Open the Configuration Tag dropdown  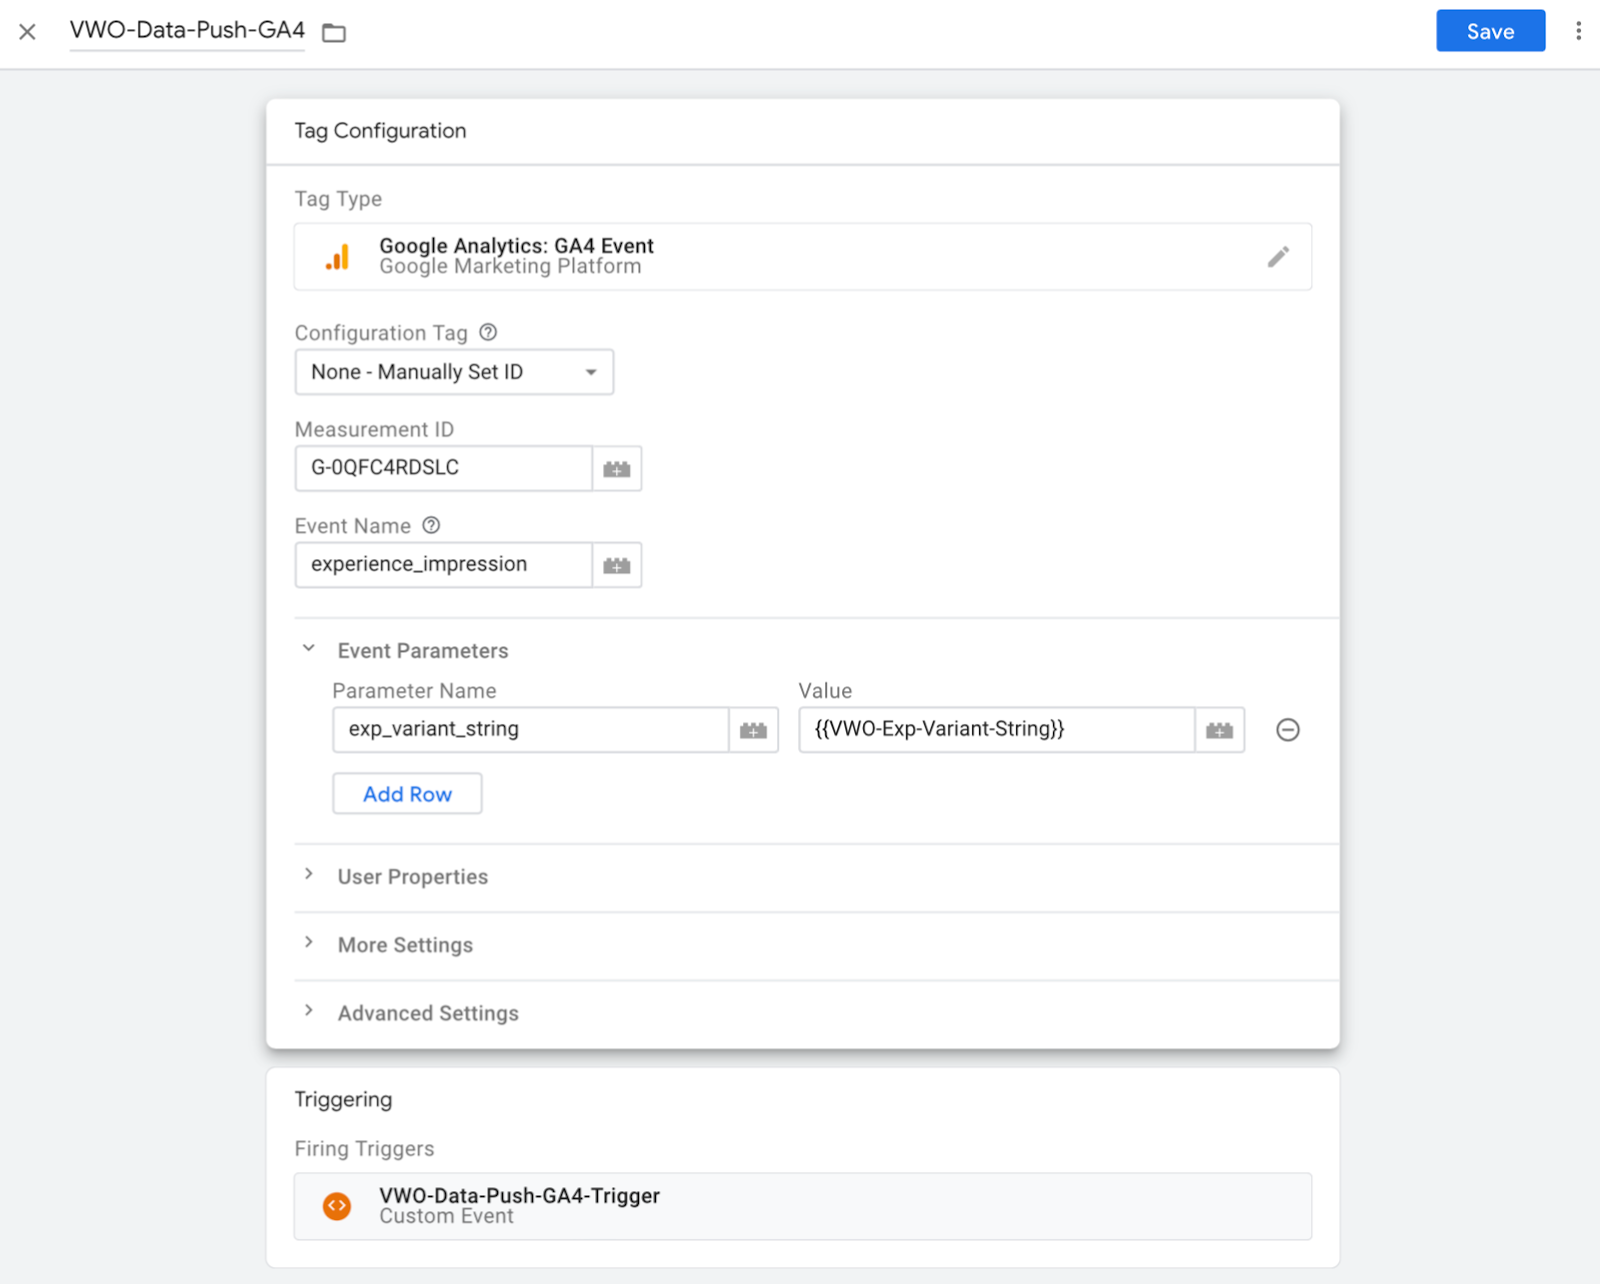point(454,372)
